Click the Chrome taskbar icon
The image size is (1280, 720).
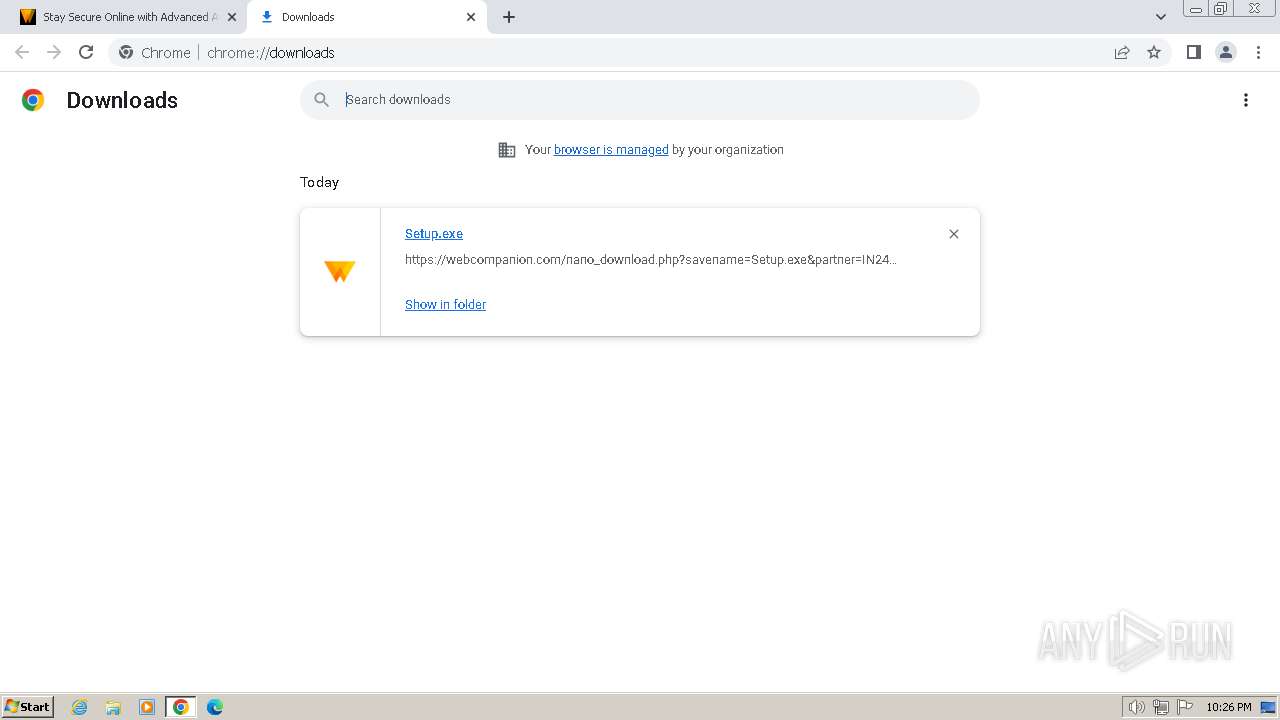(x=181, y=707)
